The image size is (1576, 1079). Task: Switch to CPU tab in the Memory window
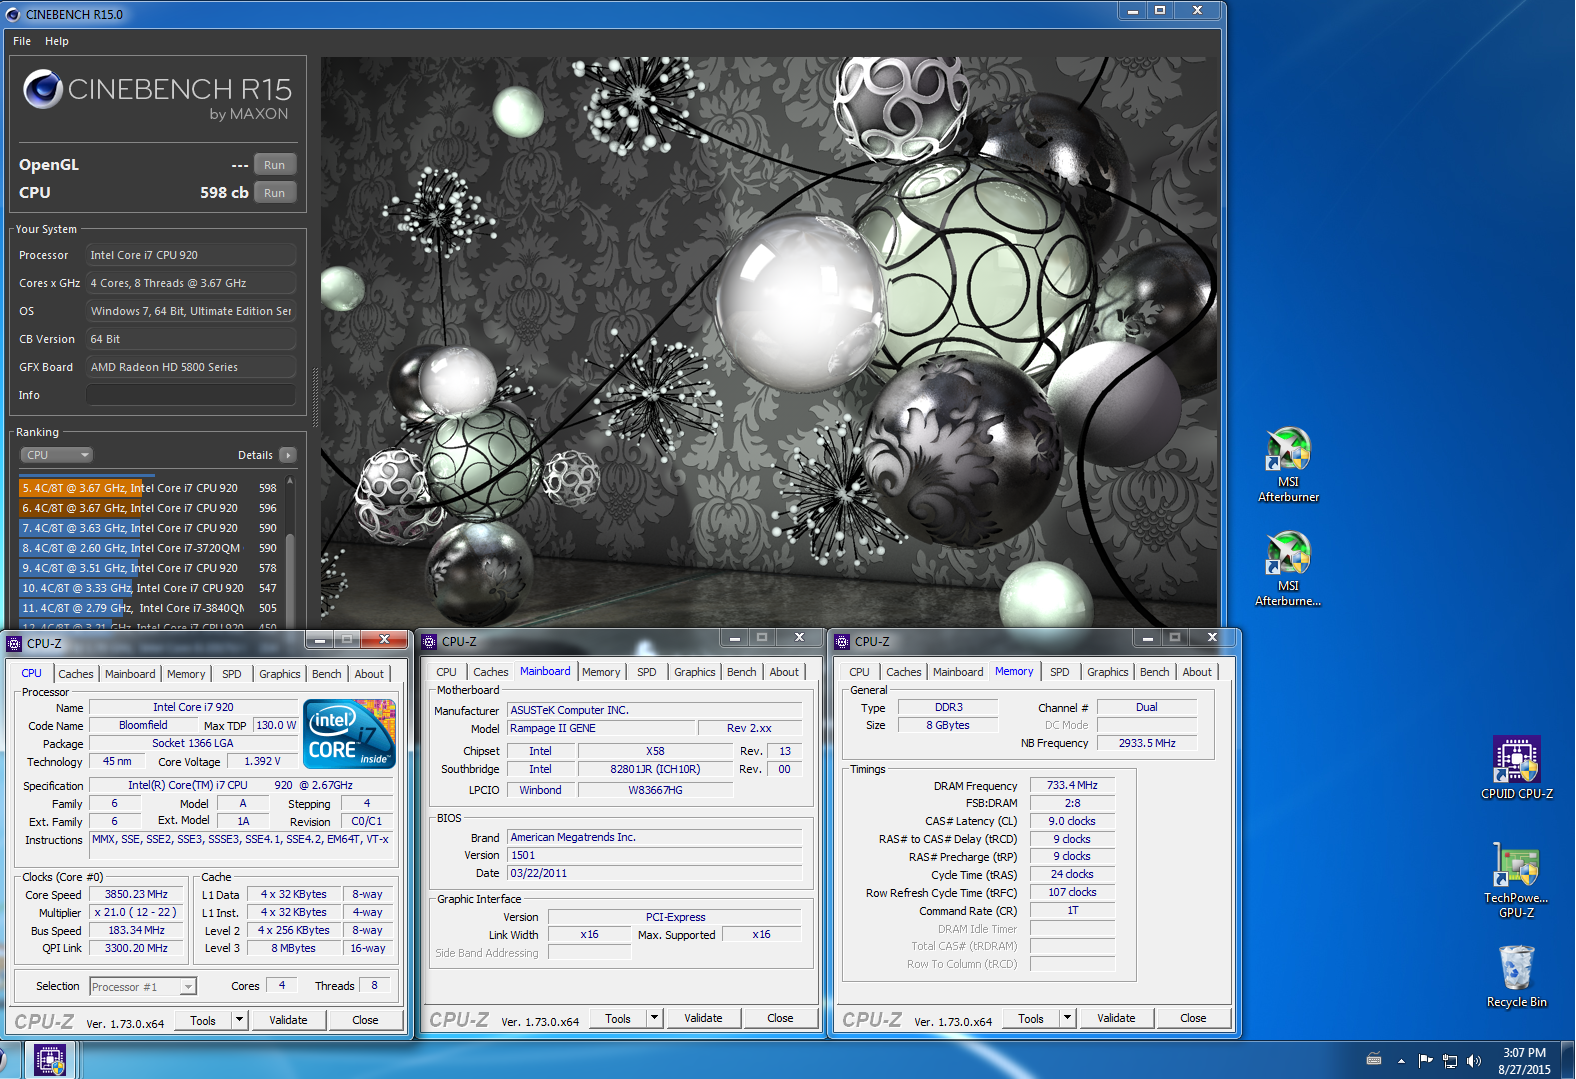pyautogui.click(x=859, y=672)
